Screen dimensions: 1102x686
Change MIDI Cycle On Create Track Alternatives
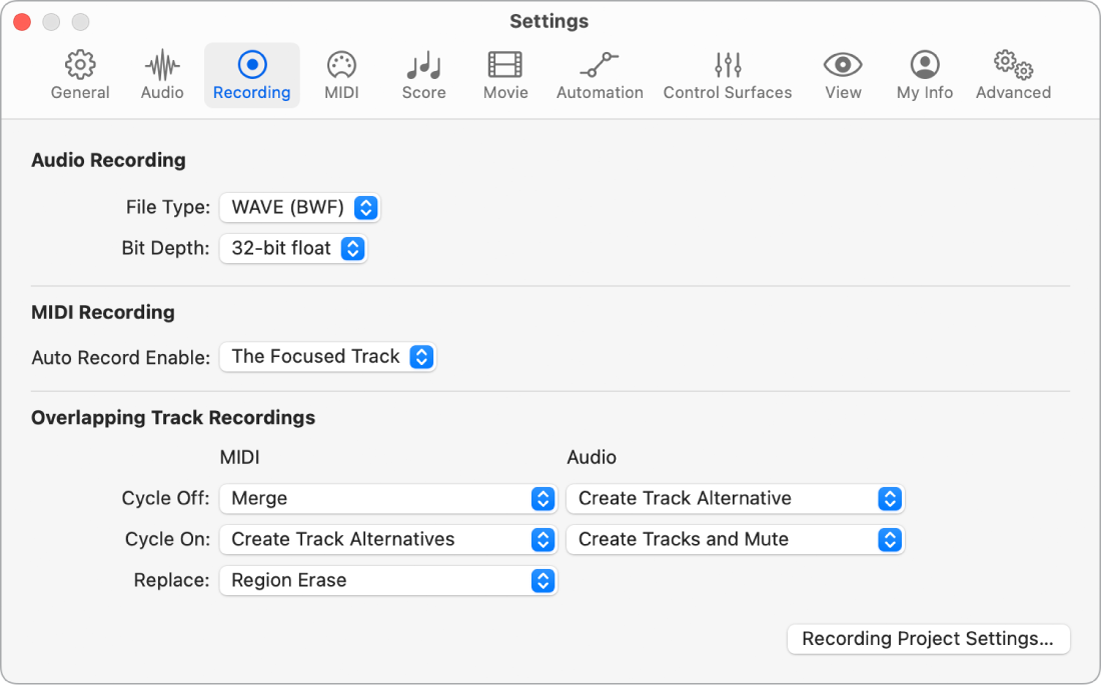387,540
